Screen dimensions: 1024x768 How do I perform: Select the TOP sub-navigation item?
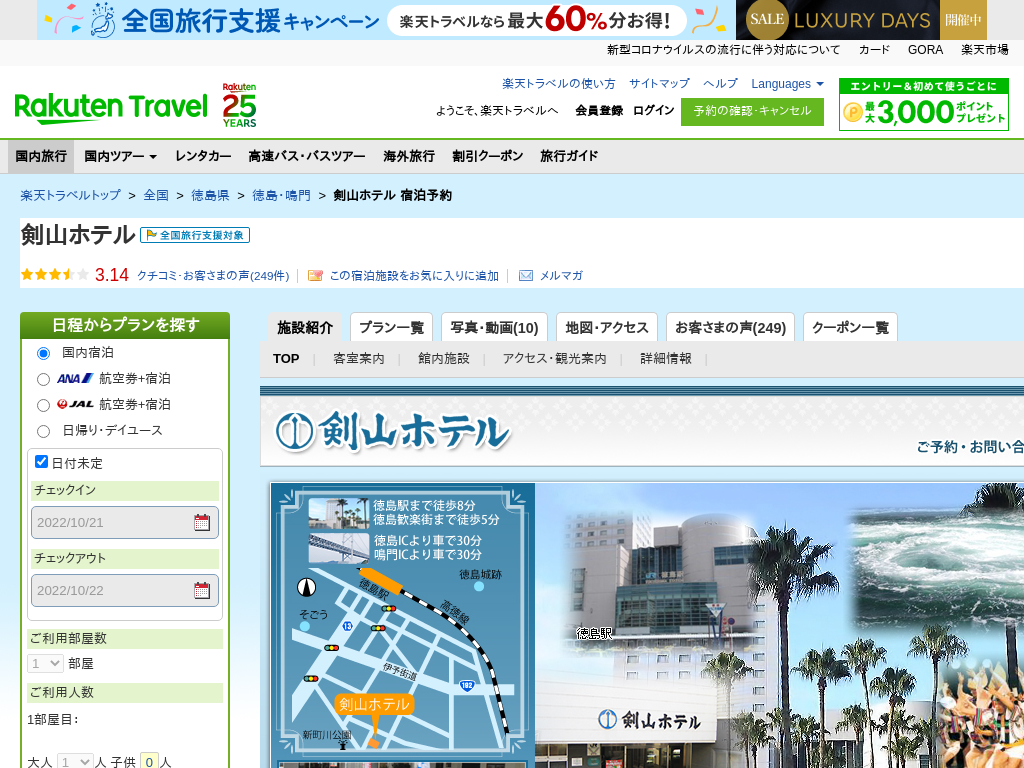(286, 359)
